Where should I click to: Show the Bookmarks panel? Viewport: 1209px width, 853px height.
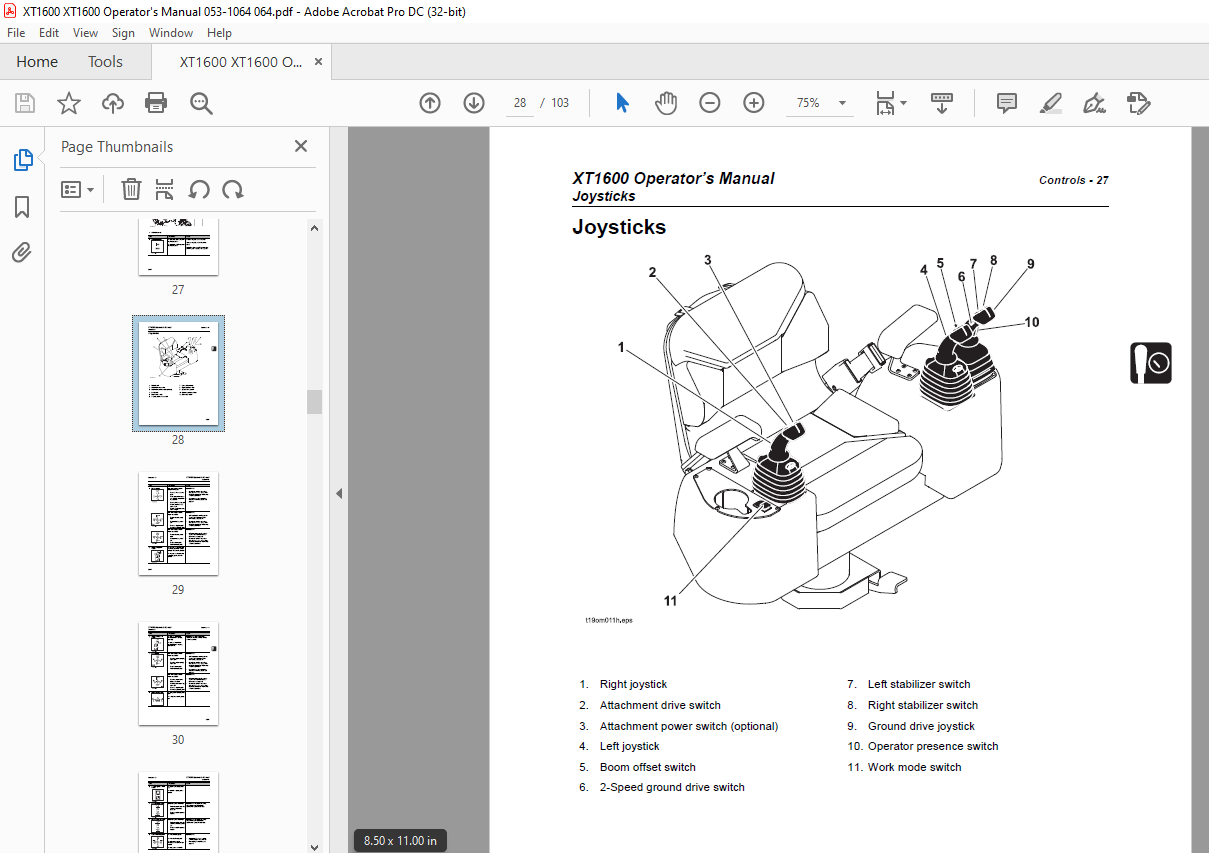(22, 207)
